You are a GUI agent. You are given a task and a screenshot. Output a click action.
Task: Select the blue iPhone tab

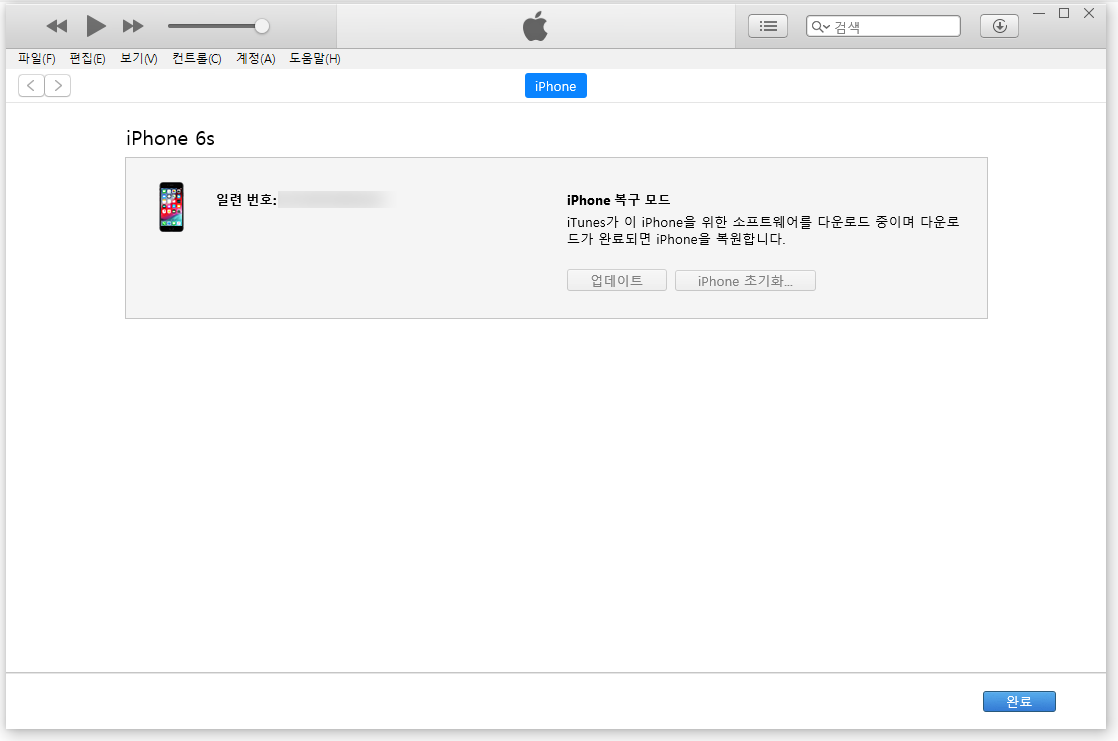click(x=555, y=86)
